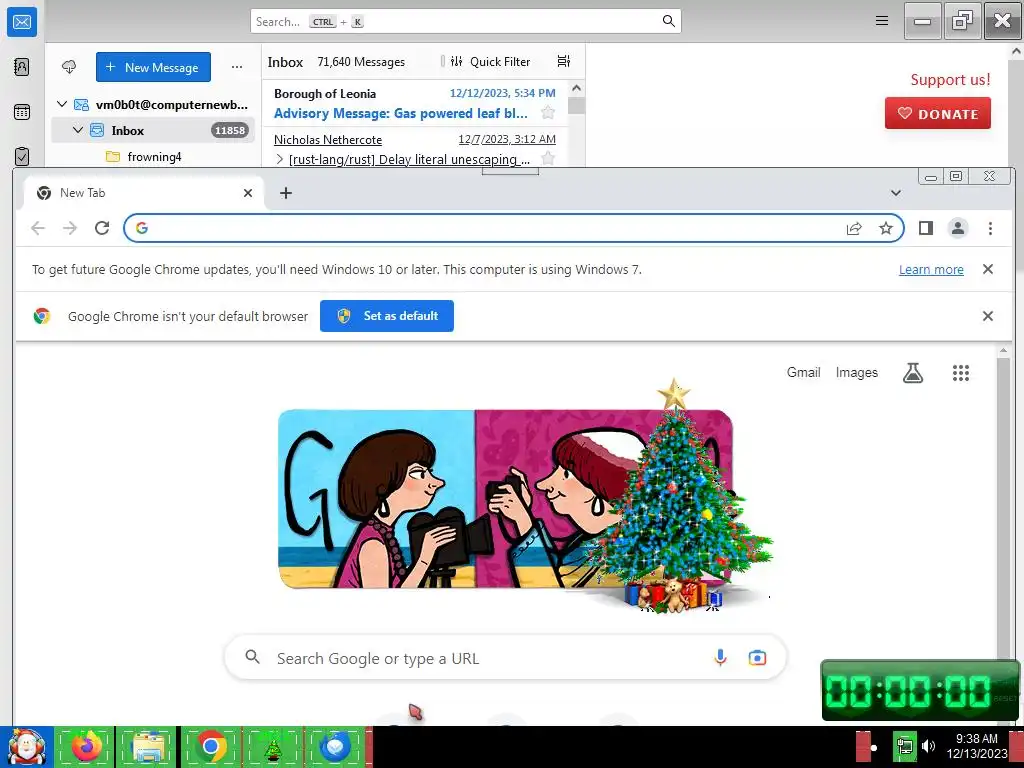Click the Learn more link

tap(931, 270)
